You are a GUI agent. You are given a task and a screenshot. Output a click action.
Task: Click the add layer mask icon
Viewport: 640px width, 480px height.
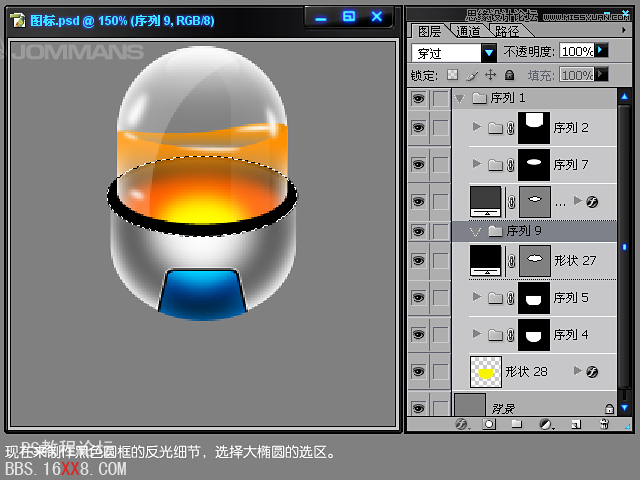tap(490, 424)
